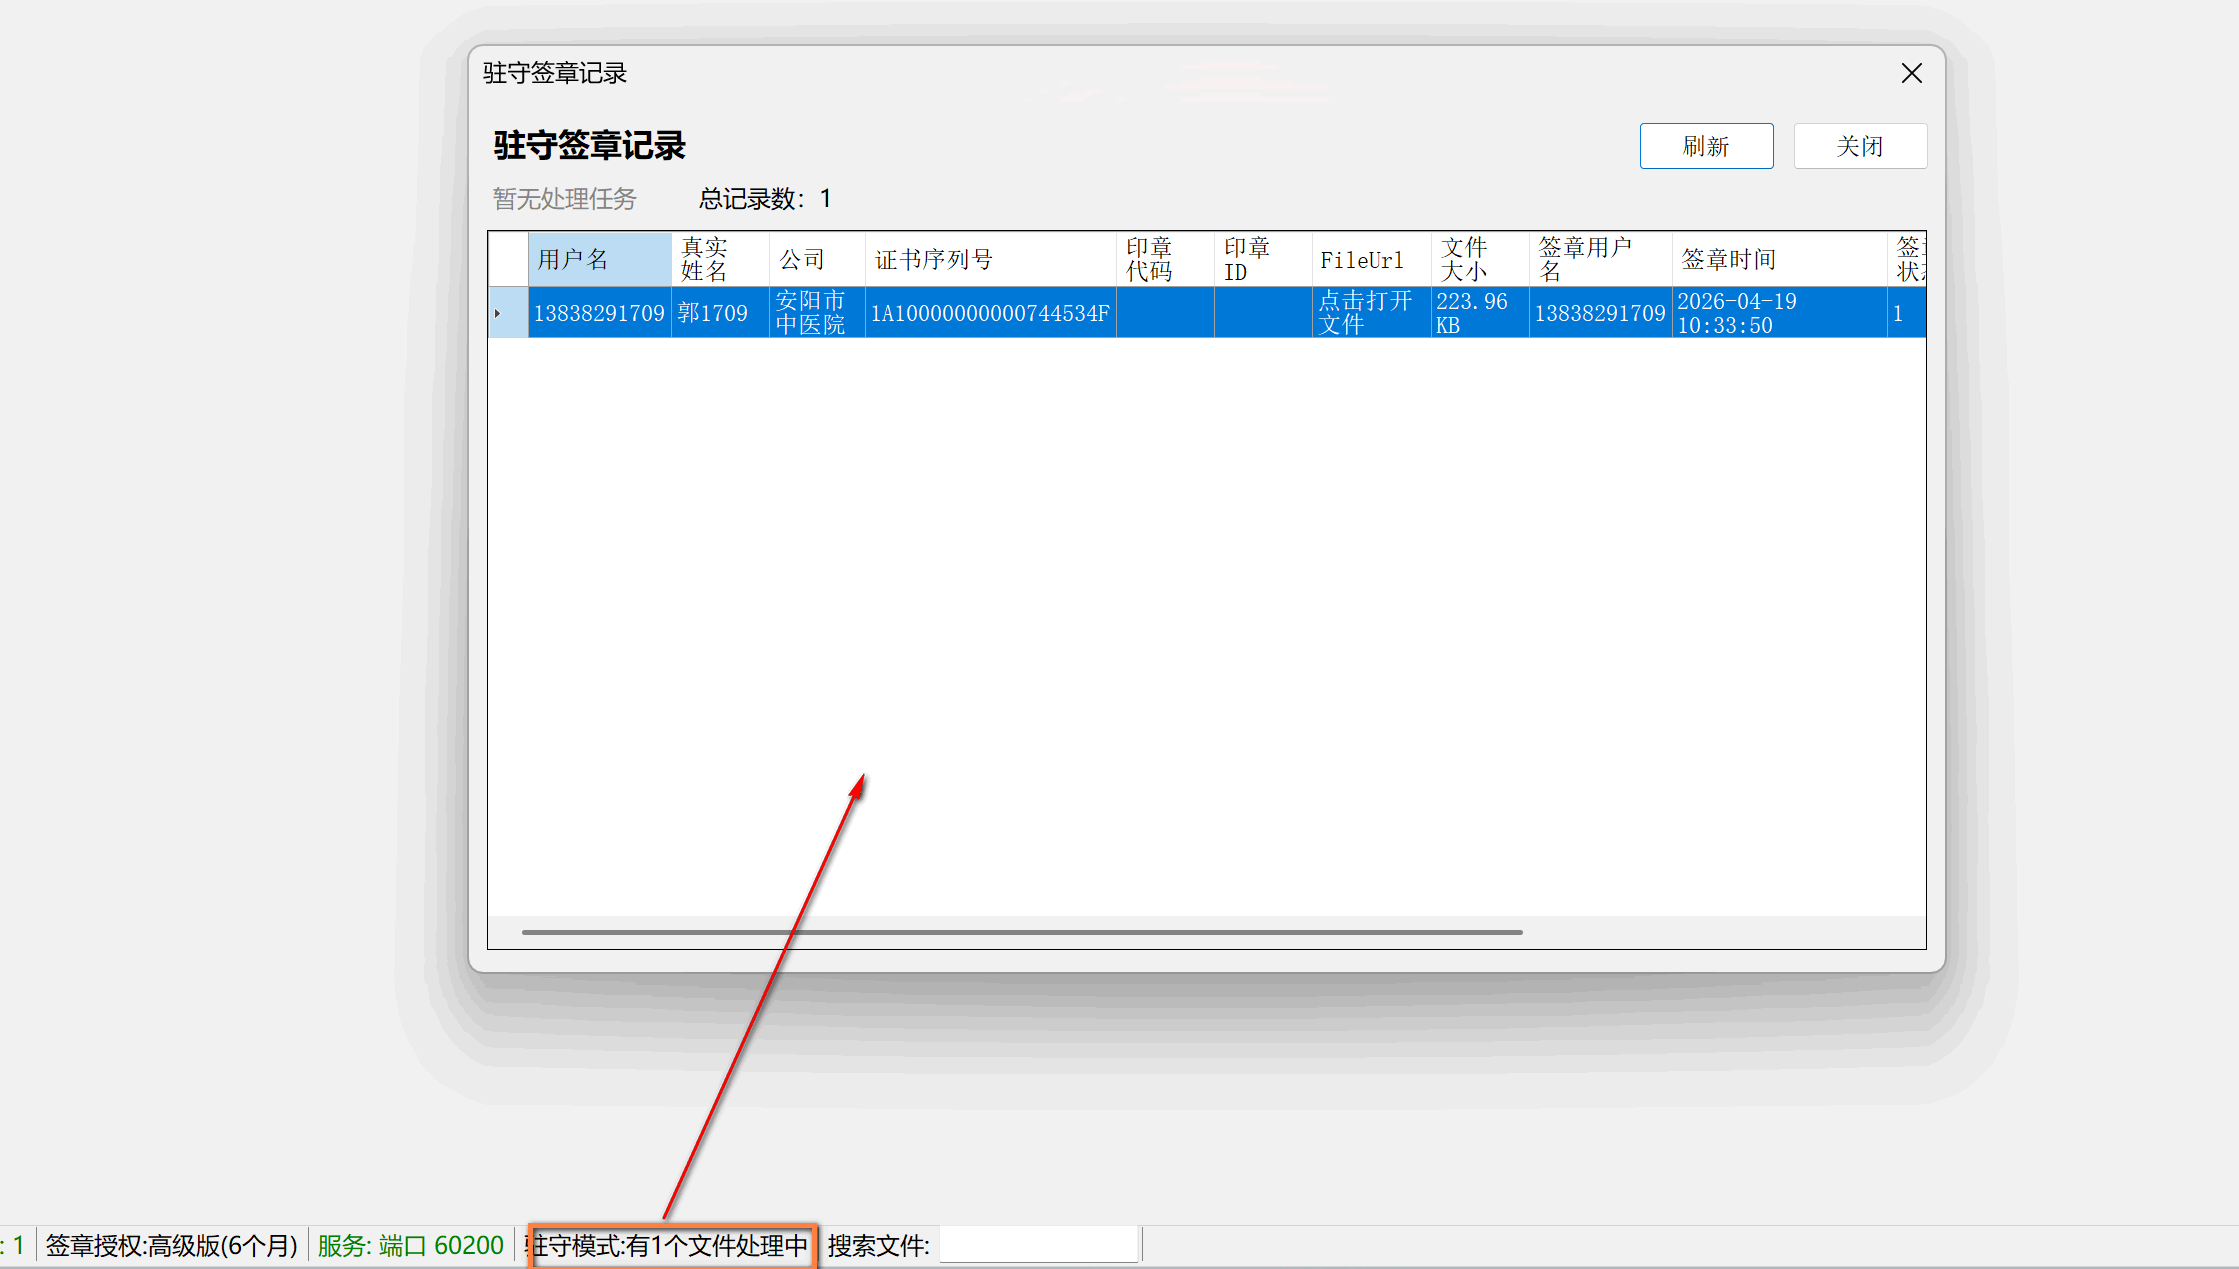Click the 驻守模式 status bar indicator
The image size is (2239, 1269).
[x=668, y=1245]
